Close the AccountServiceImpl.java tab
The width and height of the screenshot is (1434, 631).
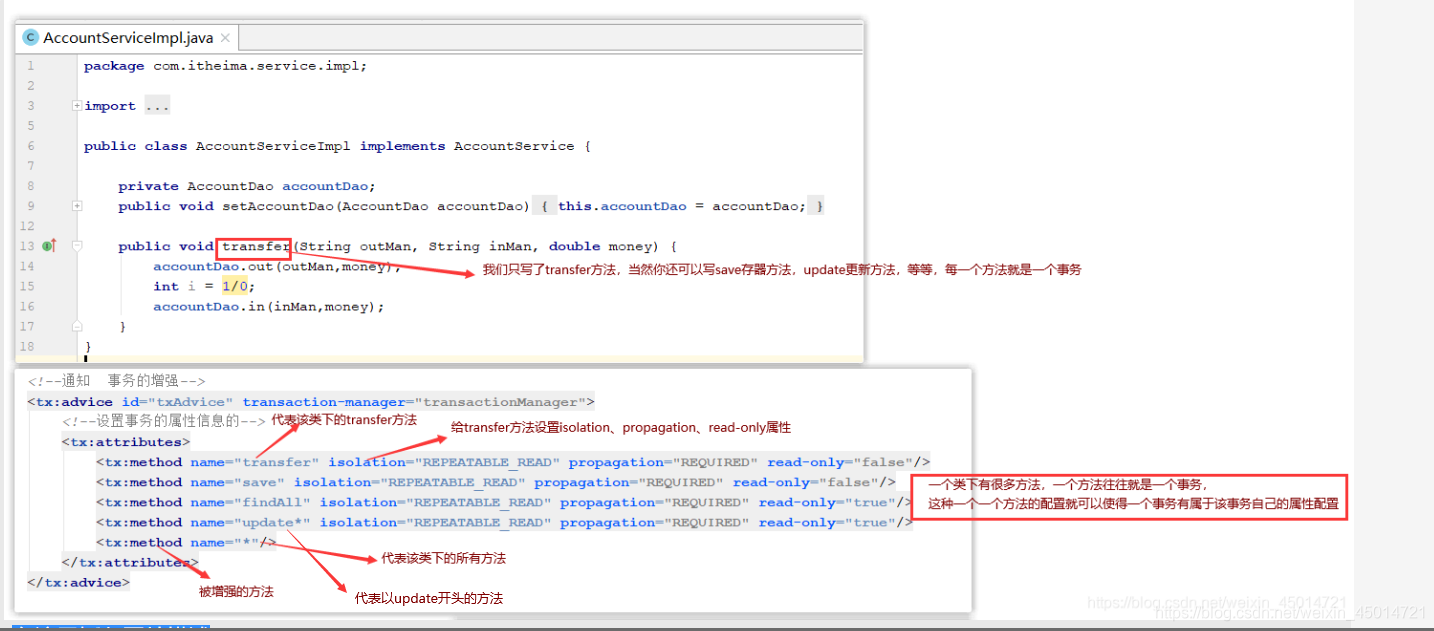[x=226, y=38]
